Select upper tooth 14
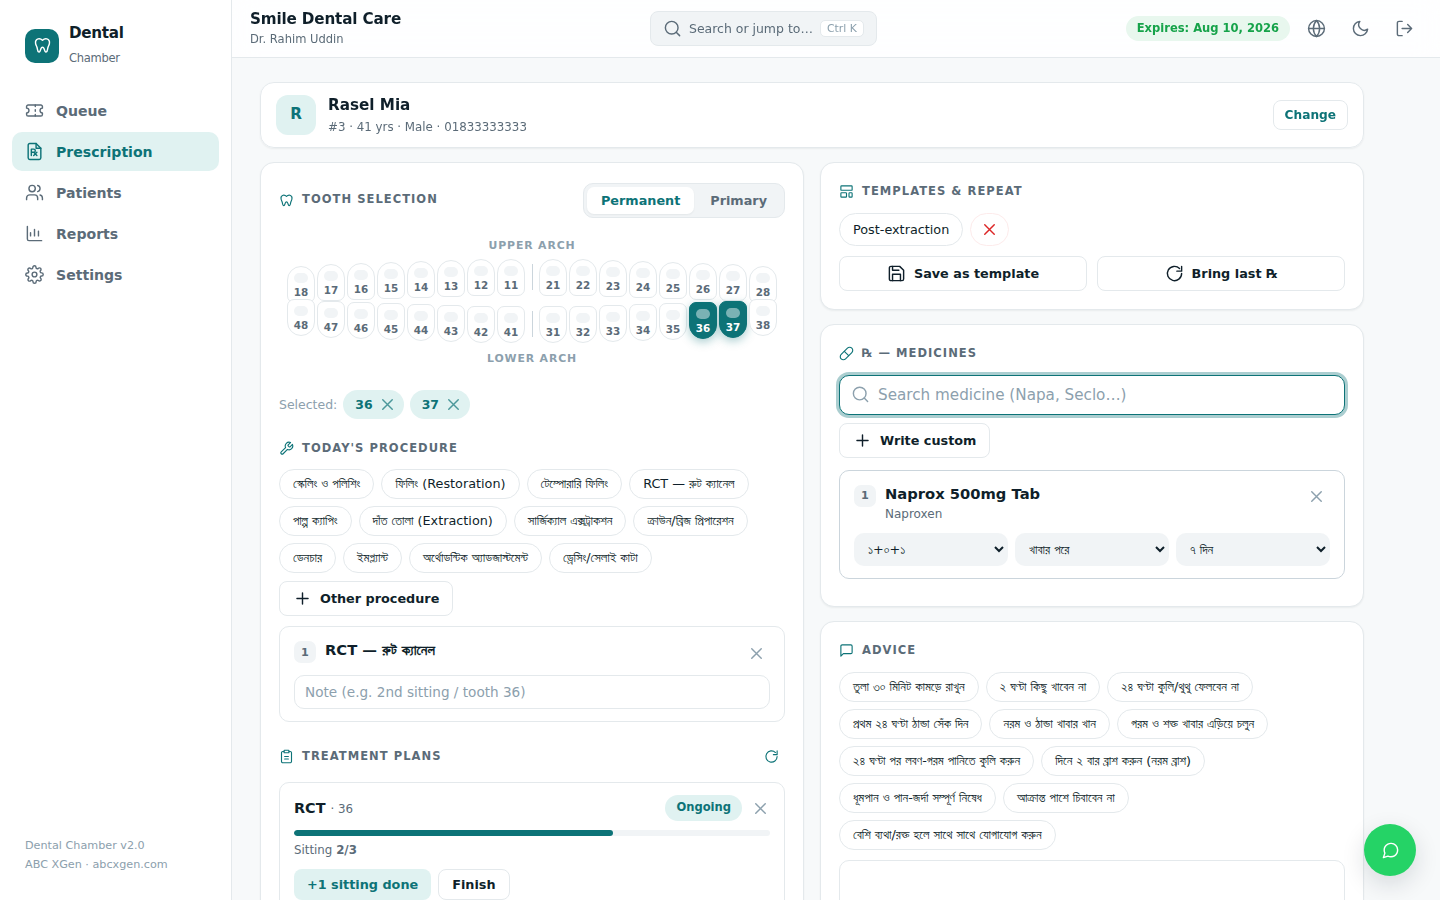 [421, 279]
